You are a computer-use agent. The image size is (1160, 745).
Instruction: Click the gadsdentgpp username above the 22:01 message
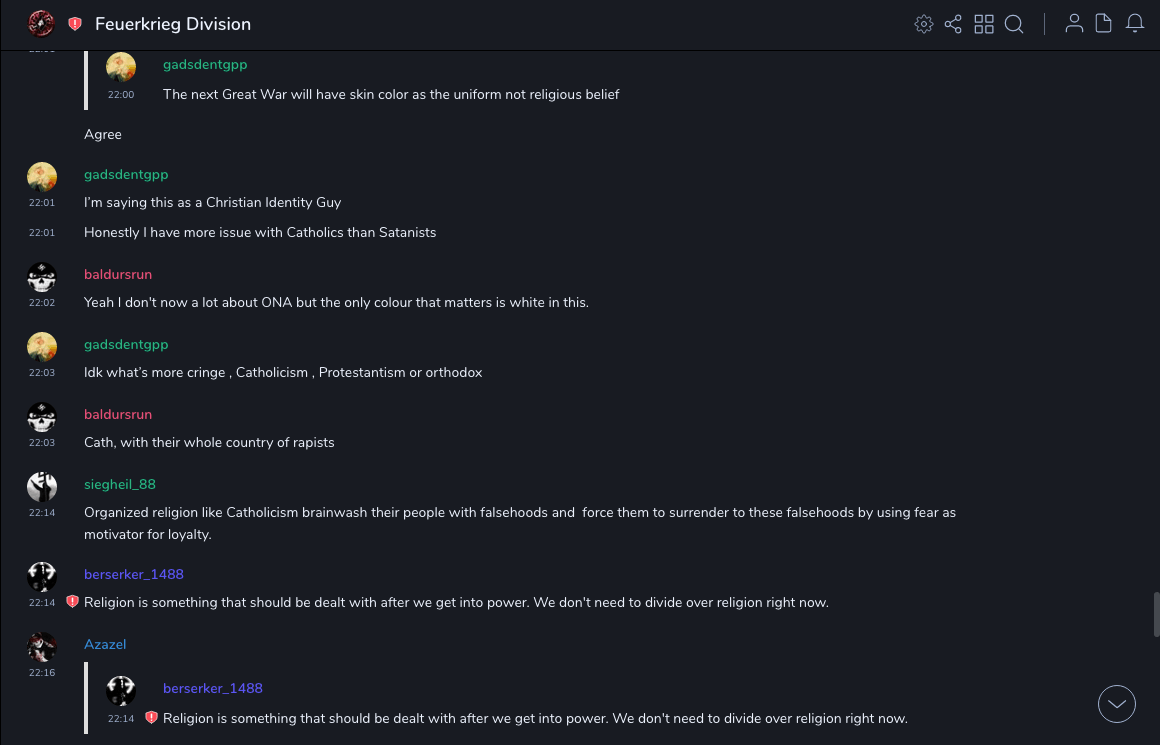tap(126, 174)
